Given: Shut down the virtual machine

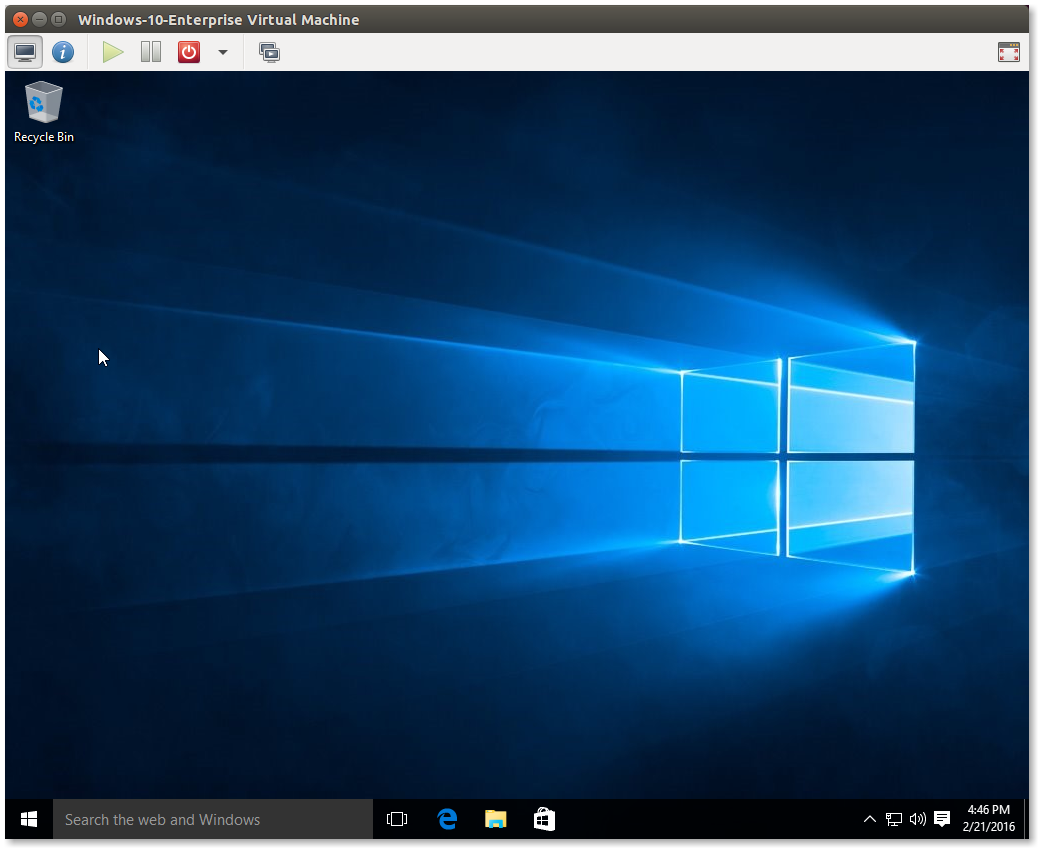Looking at the screenshot, I should 189,52.
